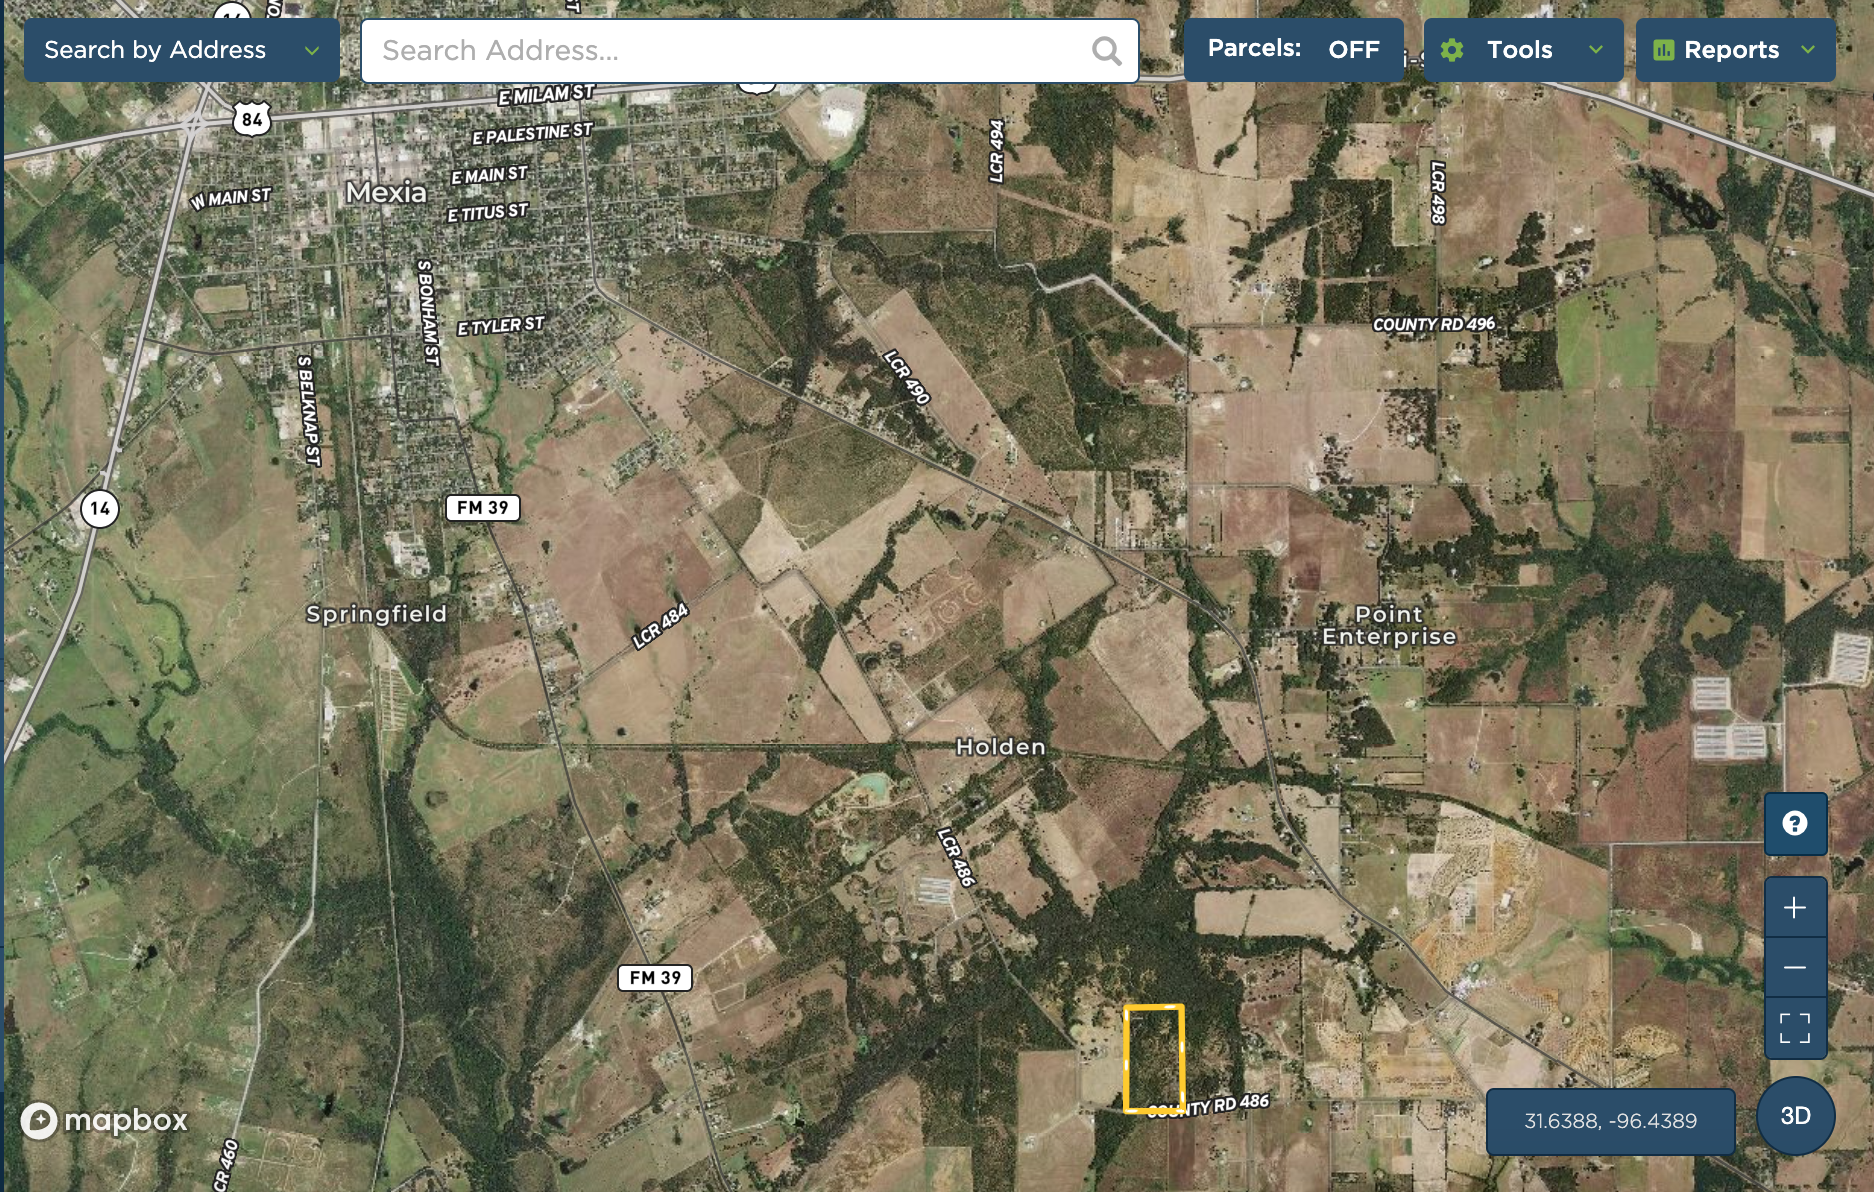
Task: Zoom in with the plus button
Action: point(1795,908)
